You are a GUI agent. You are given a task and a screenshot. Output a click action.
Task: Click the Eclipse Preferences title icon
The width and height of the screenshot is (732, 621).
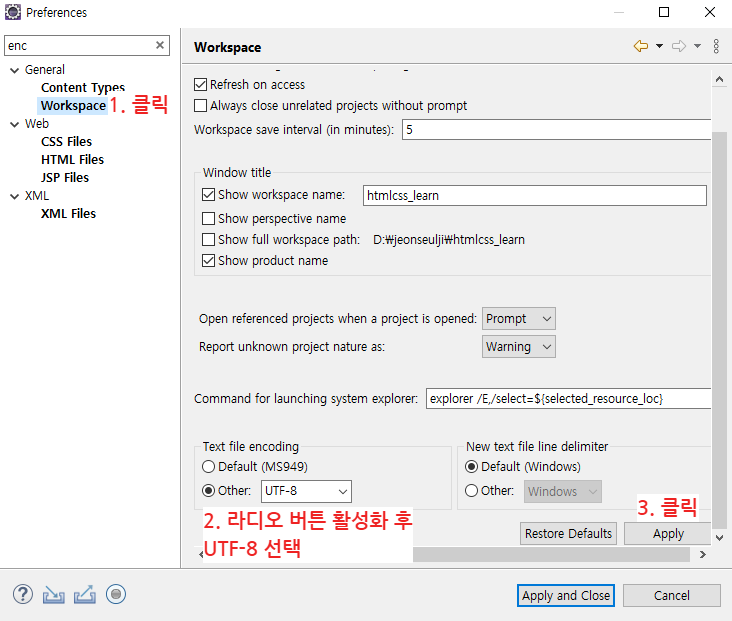tap(13, 12)
